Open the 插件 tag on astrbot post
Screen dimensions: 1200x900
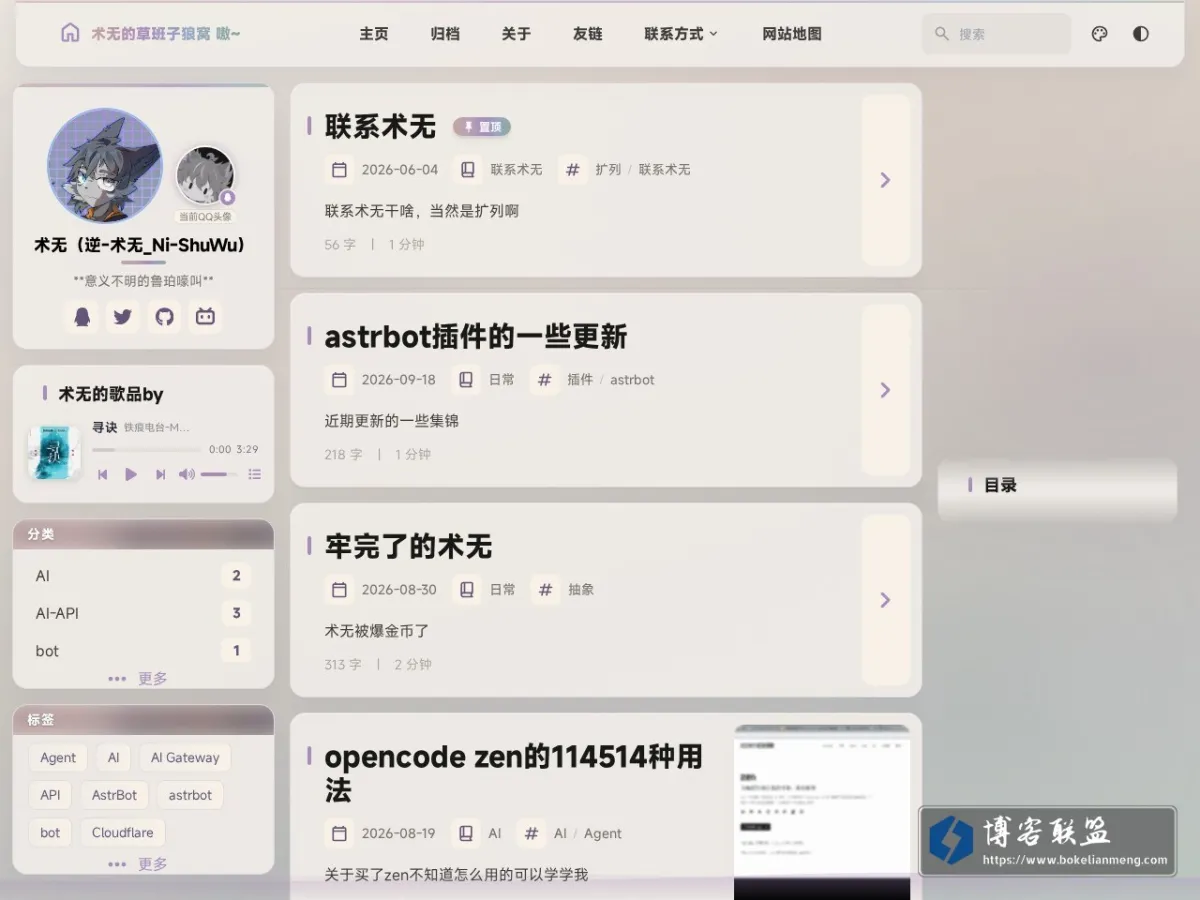[580, 380]
